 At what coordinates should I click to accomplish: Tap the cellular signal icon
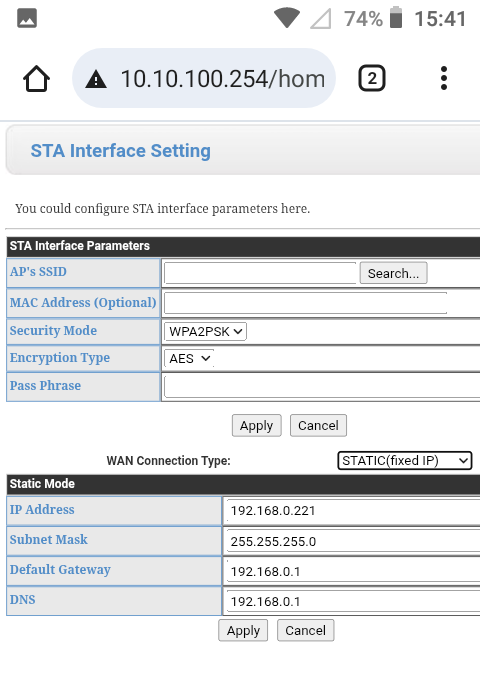(x=321, y=19)
